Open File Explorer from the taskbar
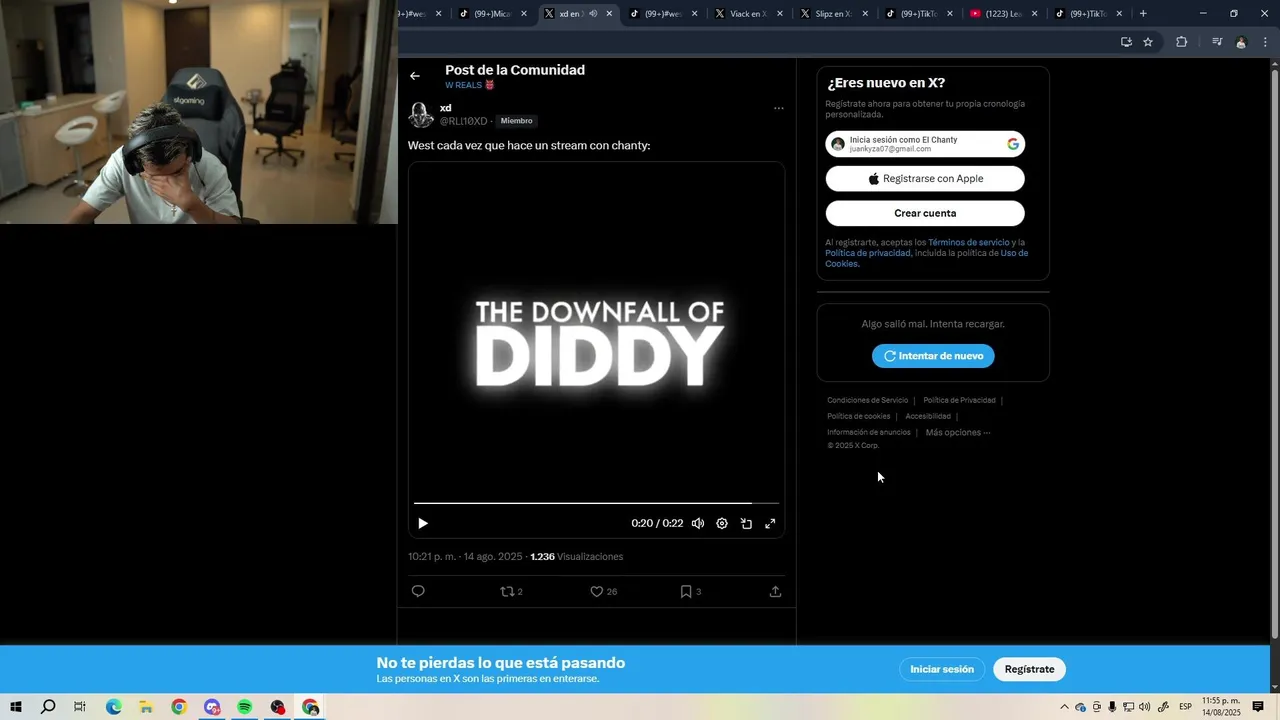The width and height of the screenshot is (1280, 720). [x=145, y=707]
